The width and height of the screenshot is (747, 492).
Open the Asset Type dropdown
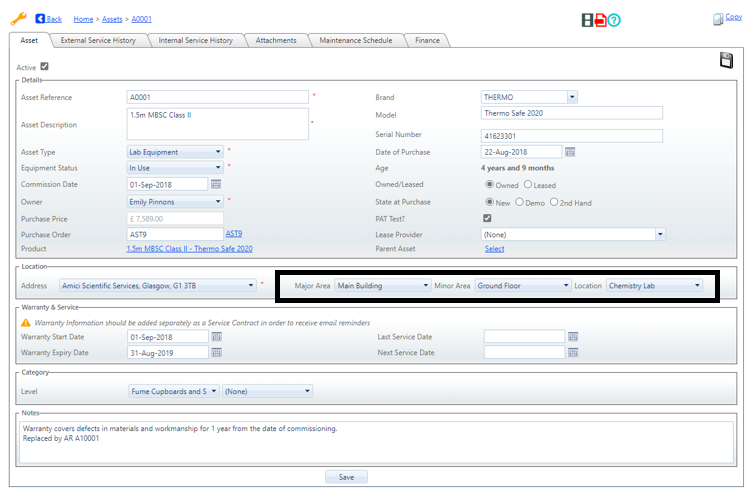pyautogui.click(x=175, y=152)
